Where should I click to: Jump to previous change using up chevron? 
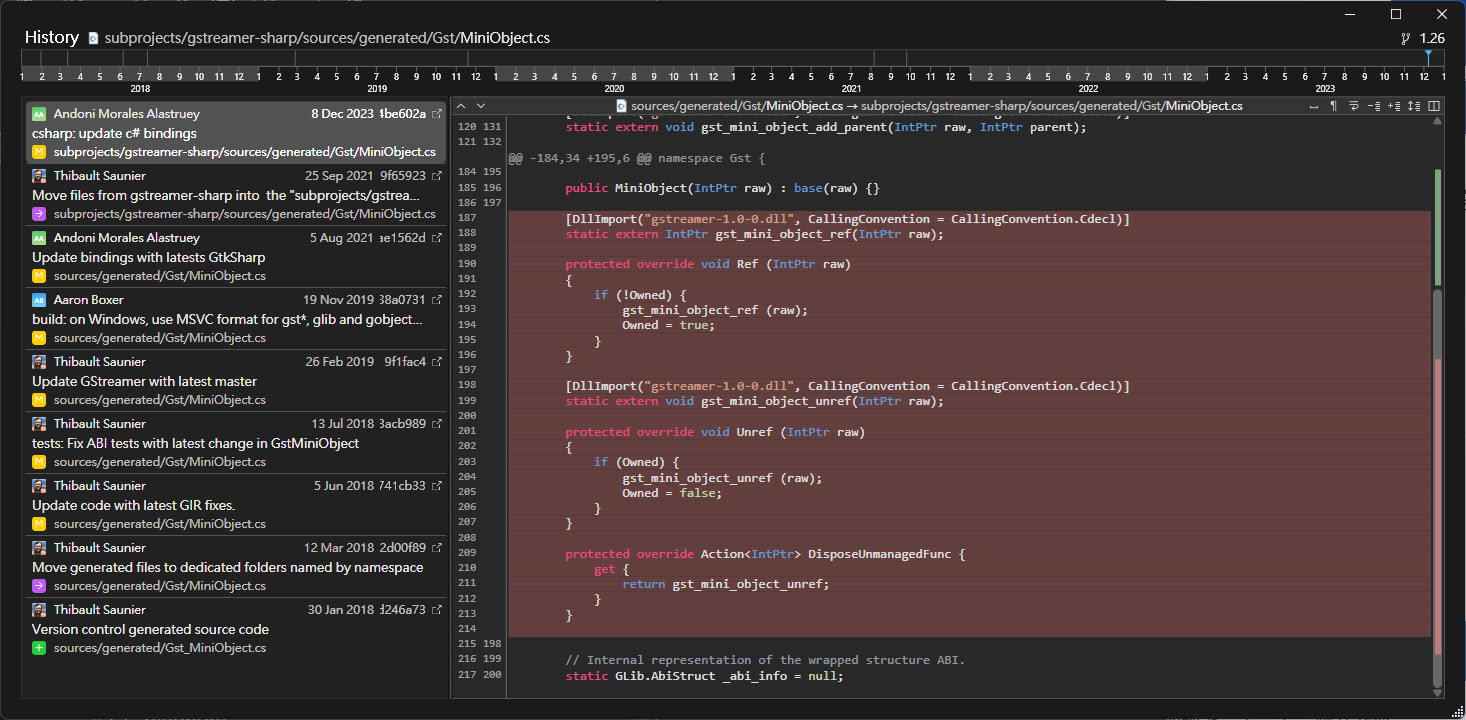click(x=462, y=106)
